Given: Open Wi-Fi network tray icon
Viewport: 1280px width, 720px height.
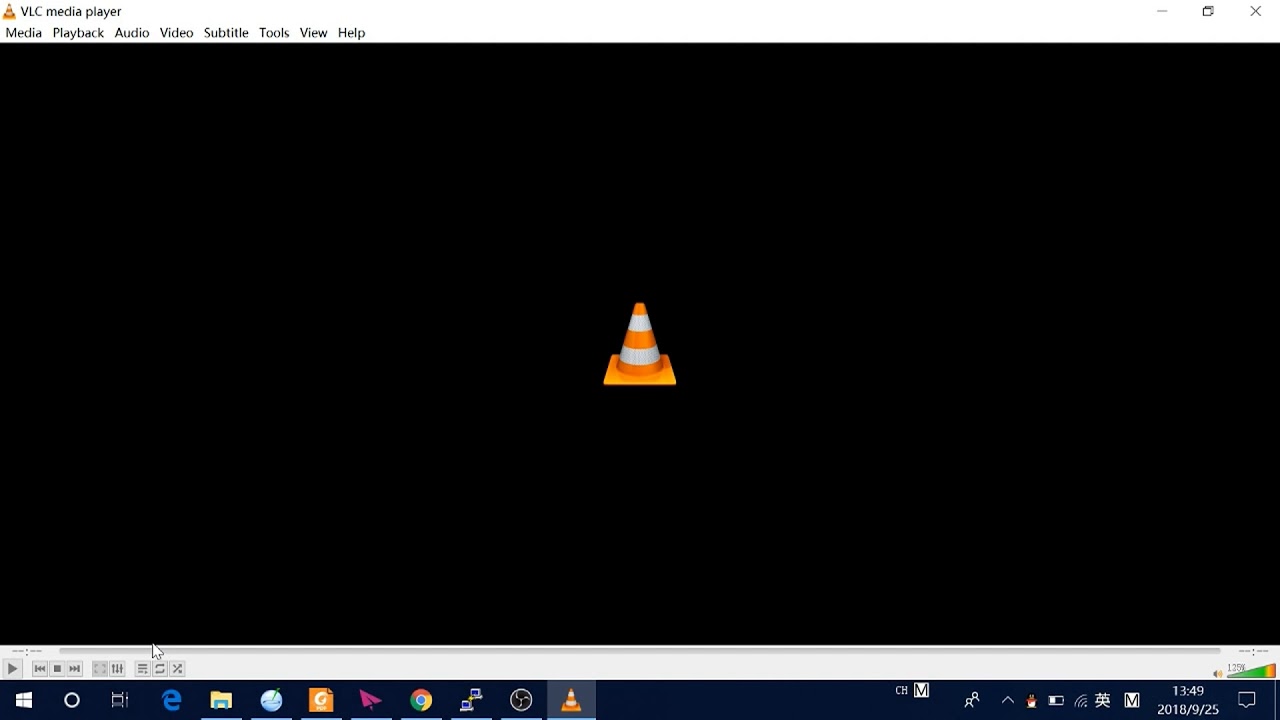Looking at the screenshot, I should 1081,701.
